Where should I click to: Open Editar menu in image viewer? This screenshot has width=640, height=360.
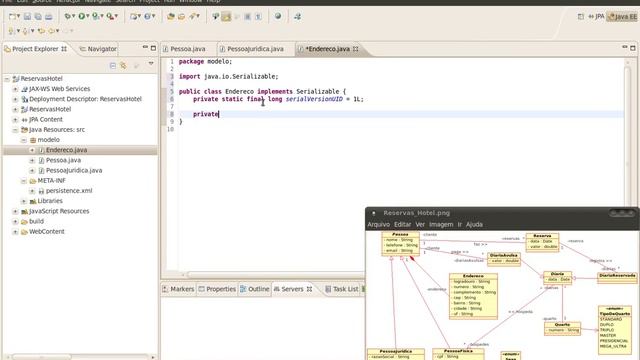(402, 224)
